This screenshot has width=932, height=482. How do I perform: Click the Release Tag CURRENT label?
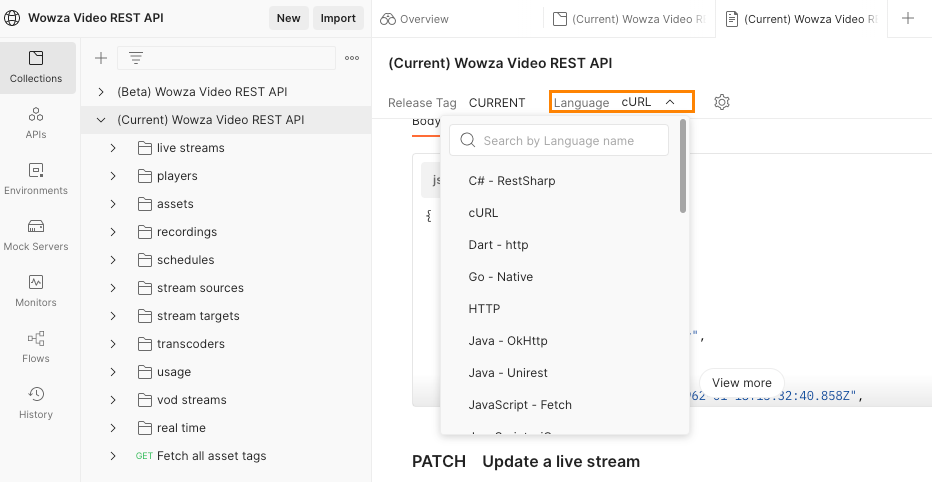[456, 103]
